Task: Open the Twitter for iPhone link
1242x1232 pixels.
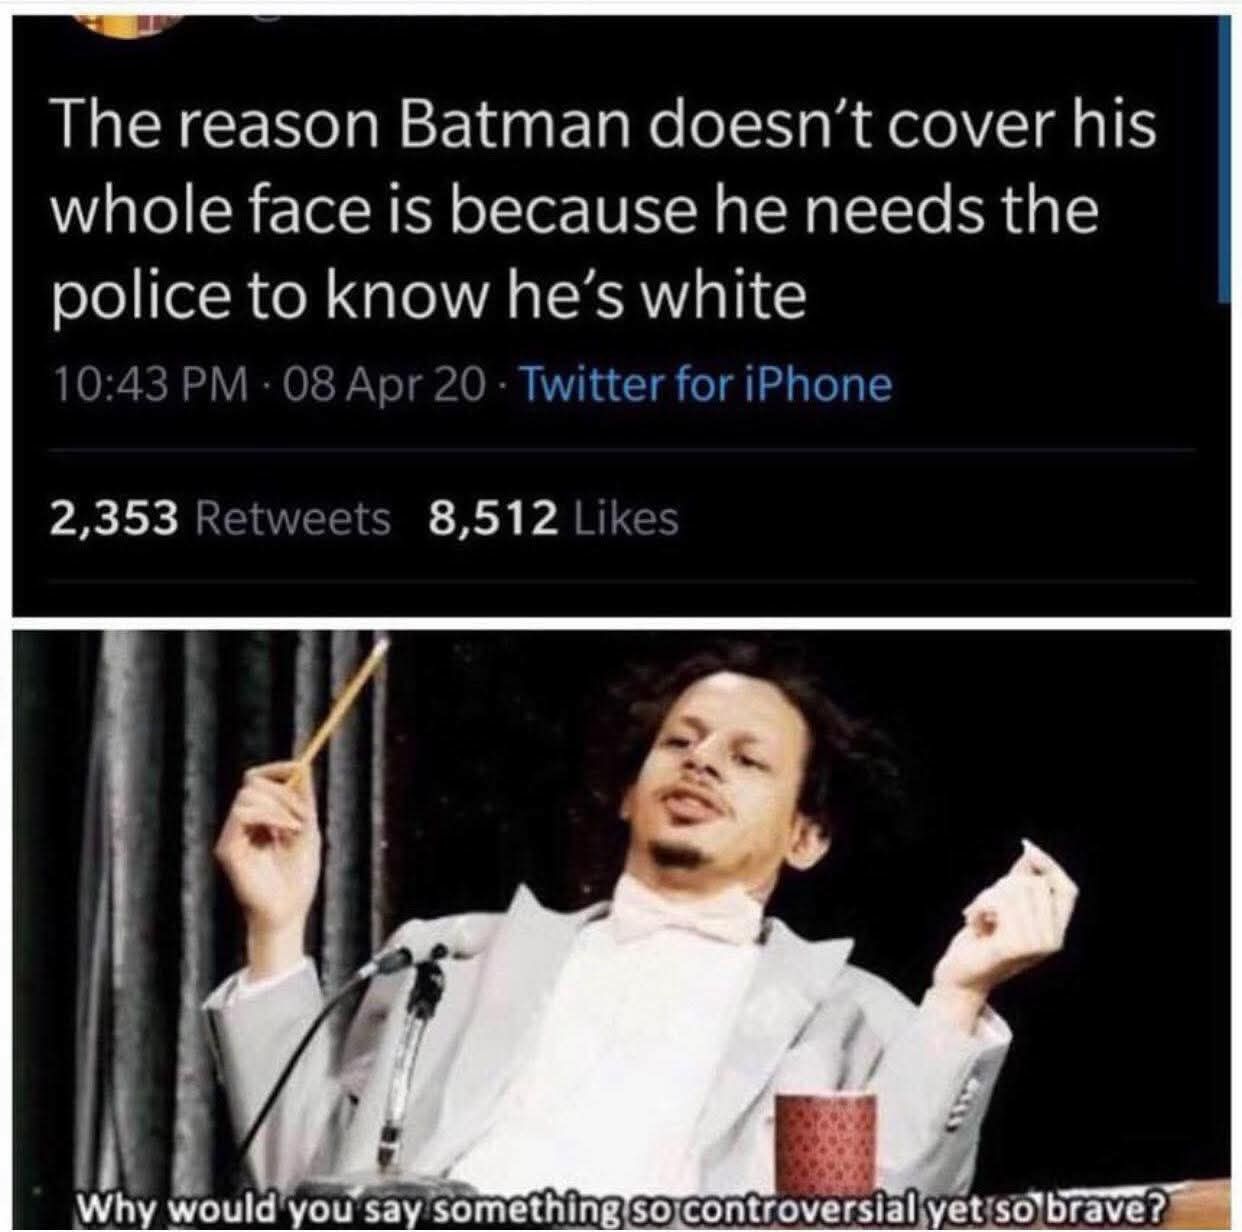Action: 706,385
